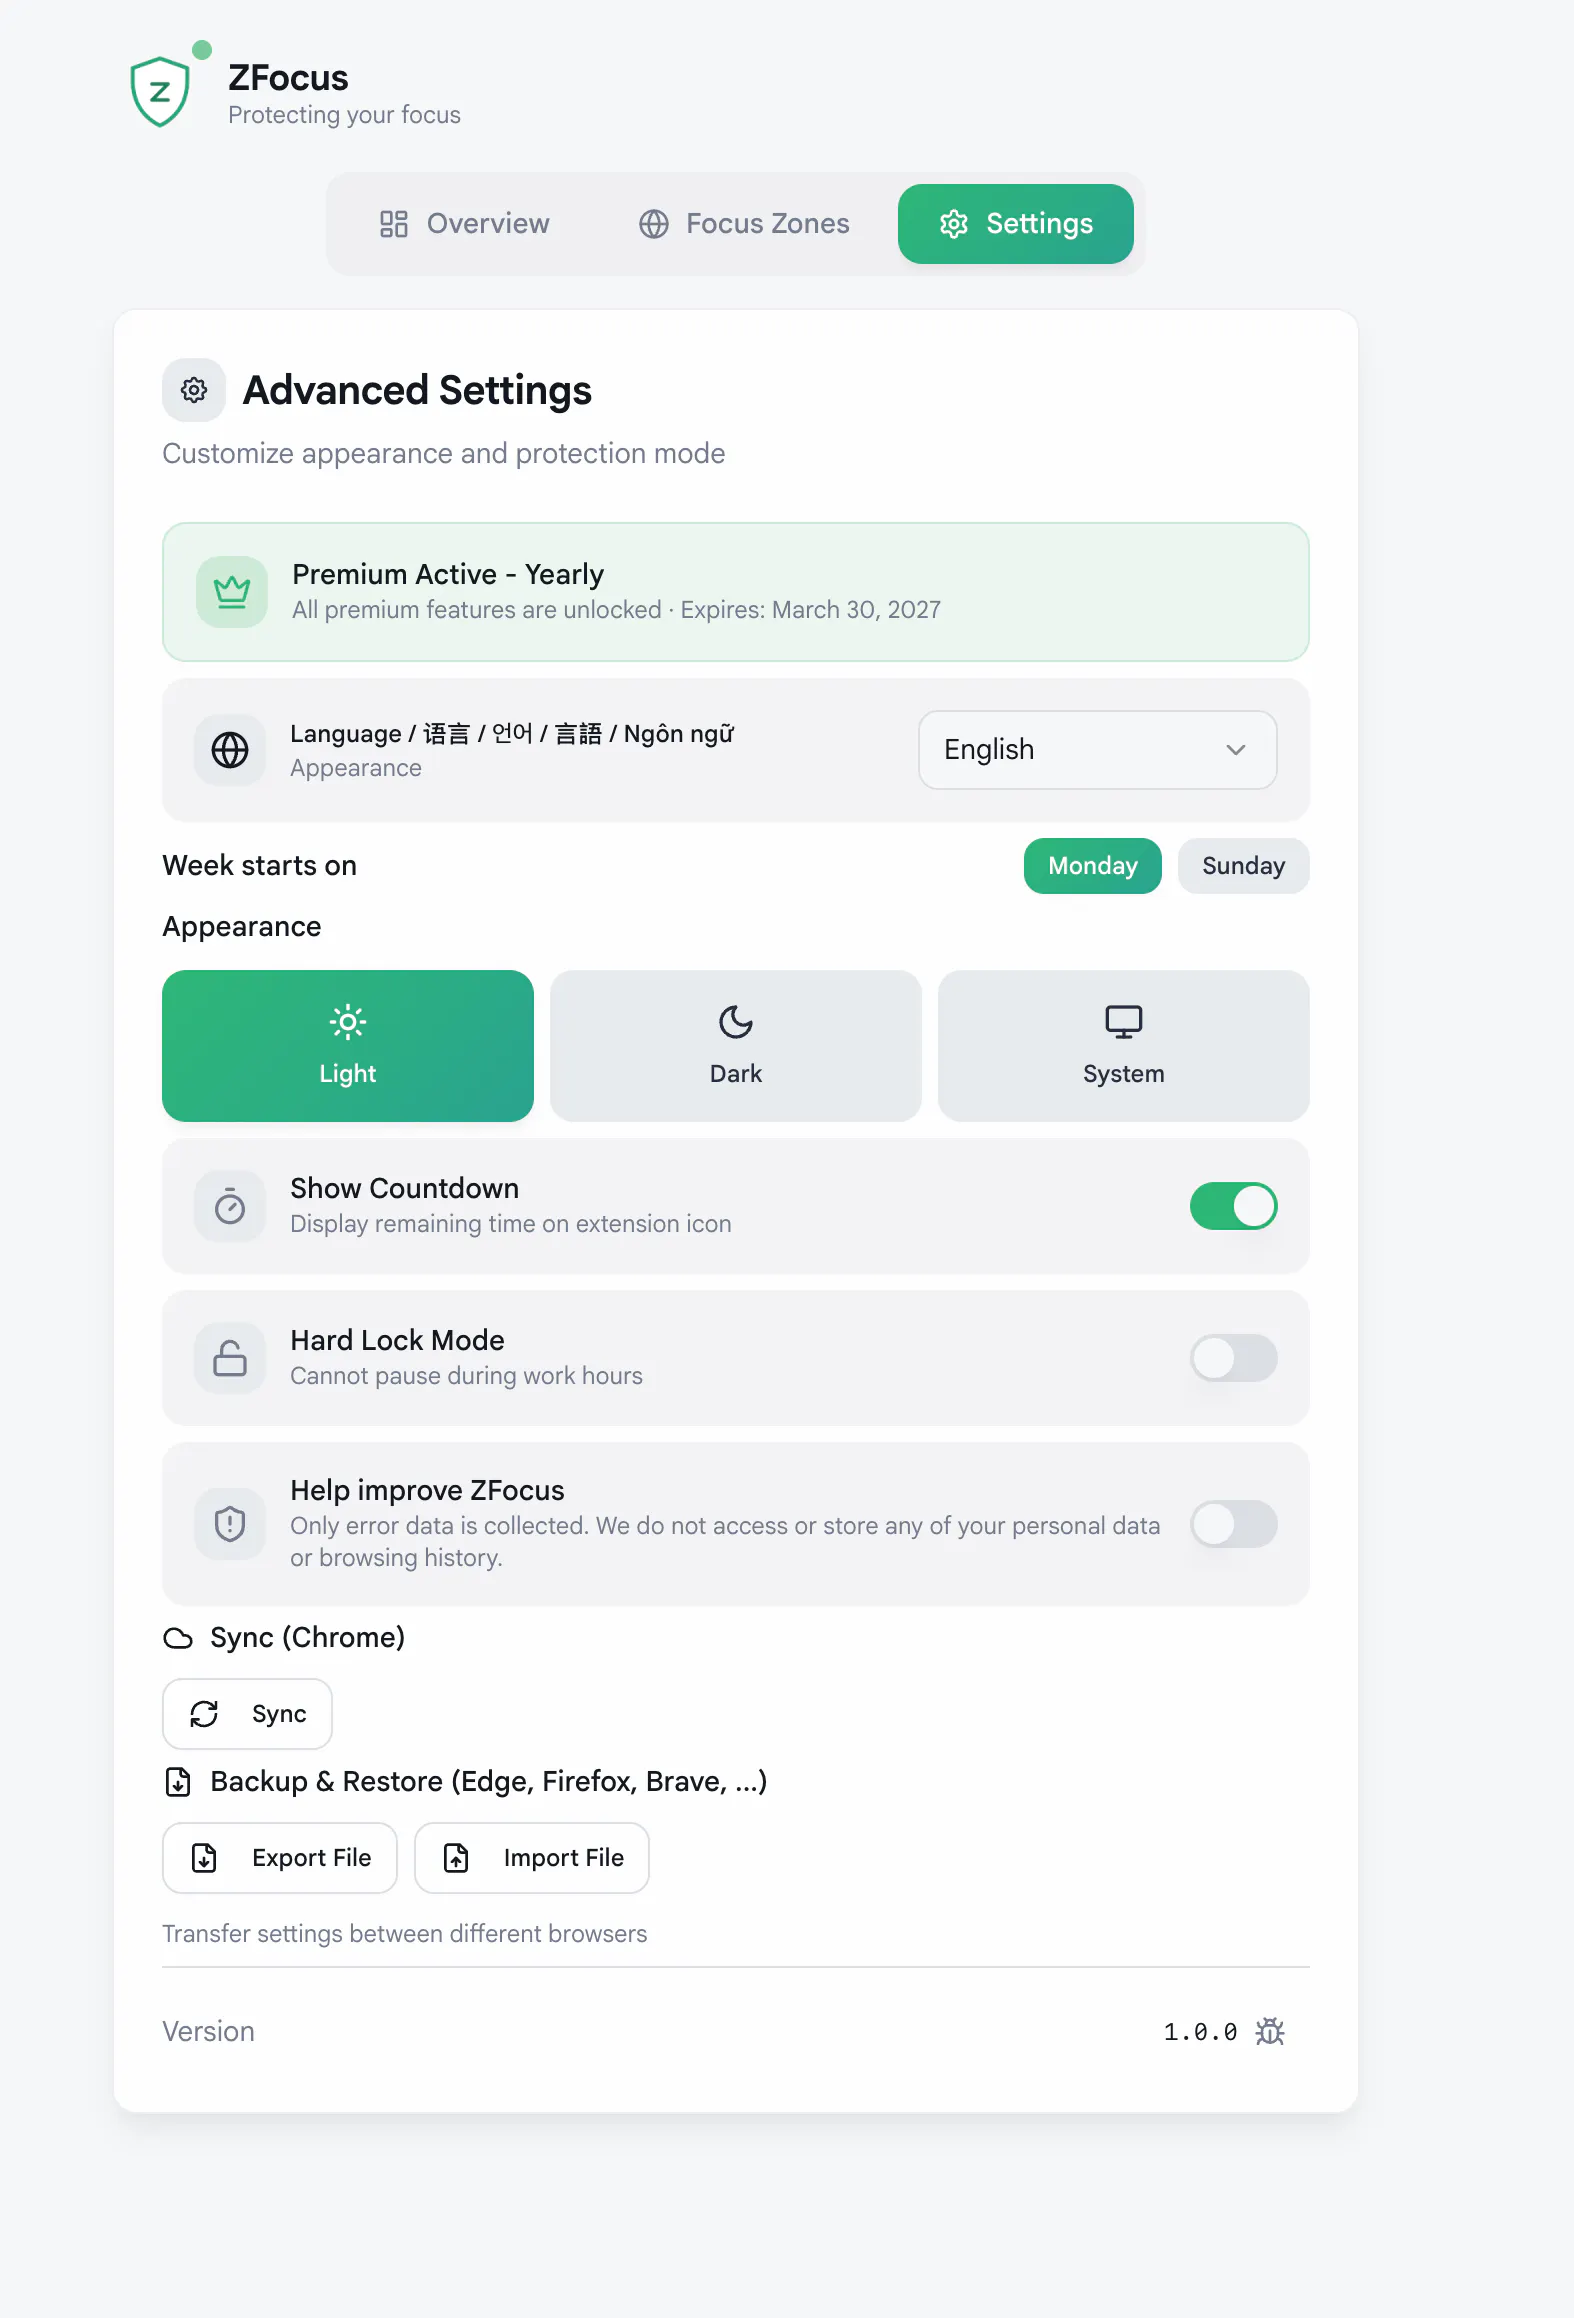Click the Hard Lock padlock icon

pos(230,1358)
